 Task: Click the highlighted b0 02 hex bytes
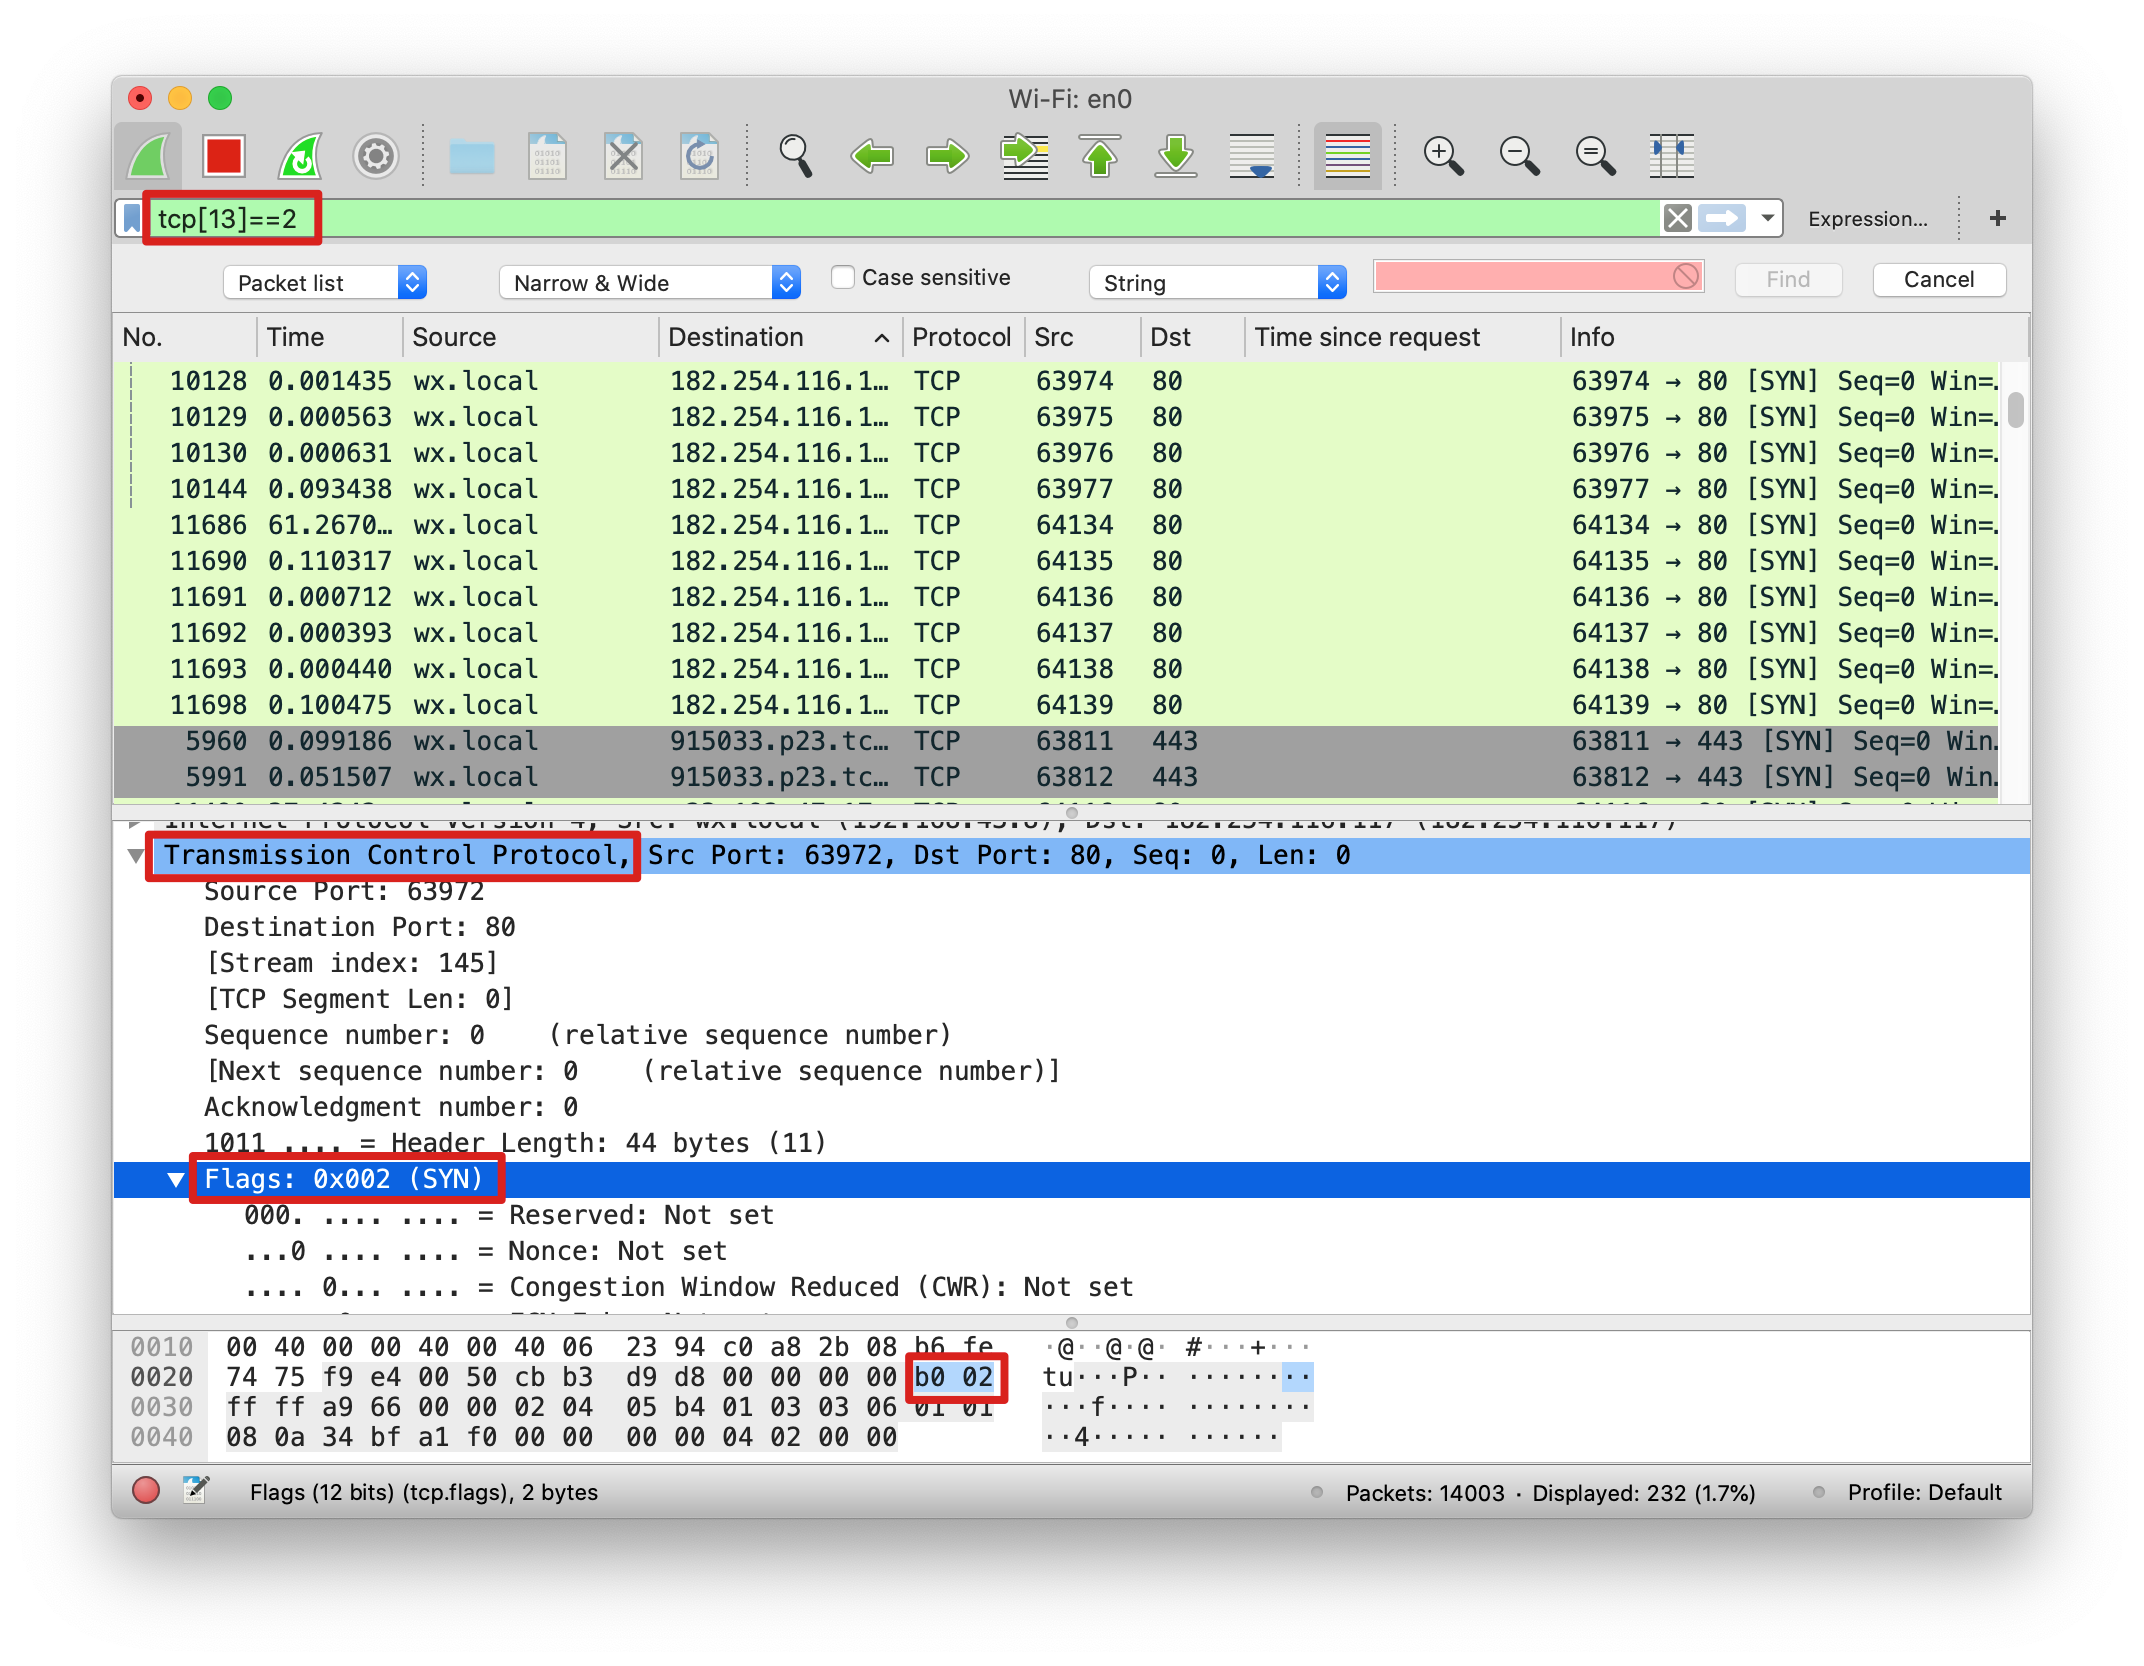[954, 1377]
